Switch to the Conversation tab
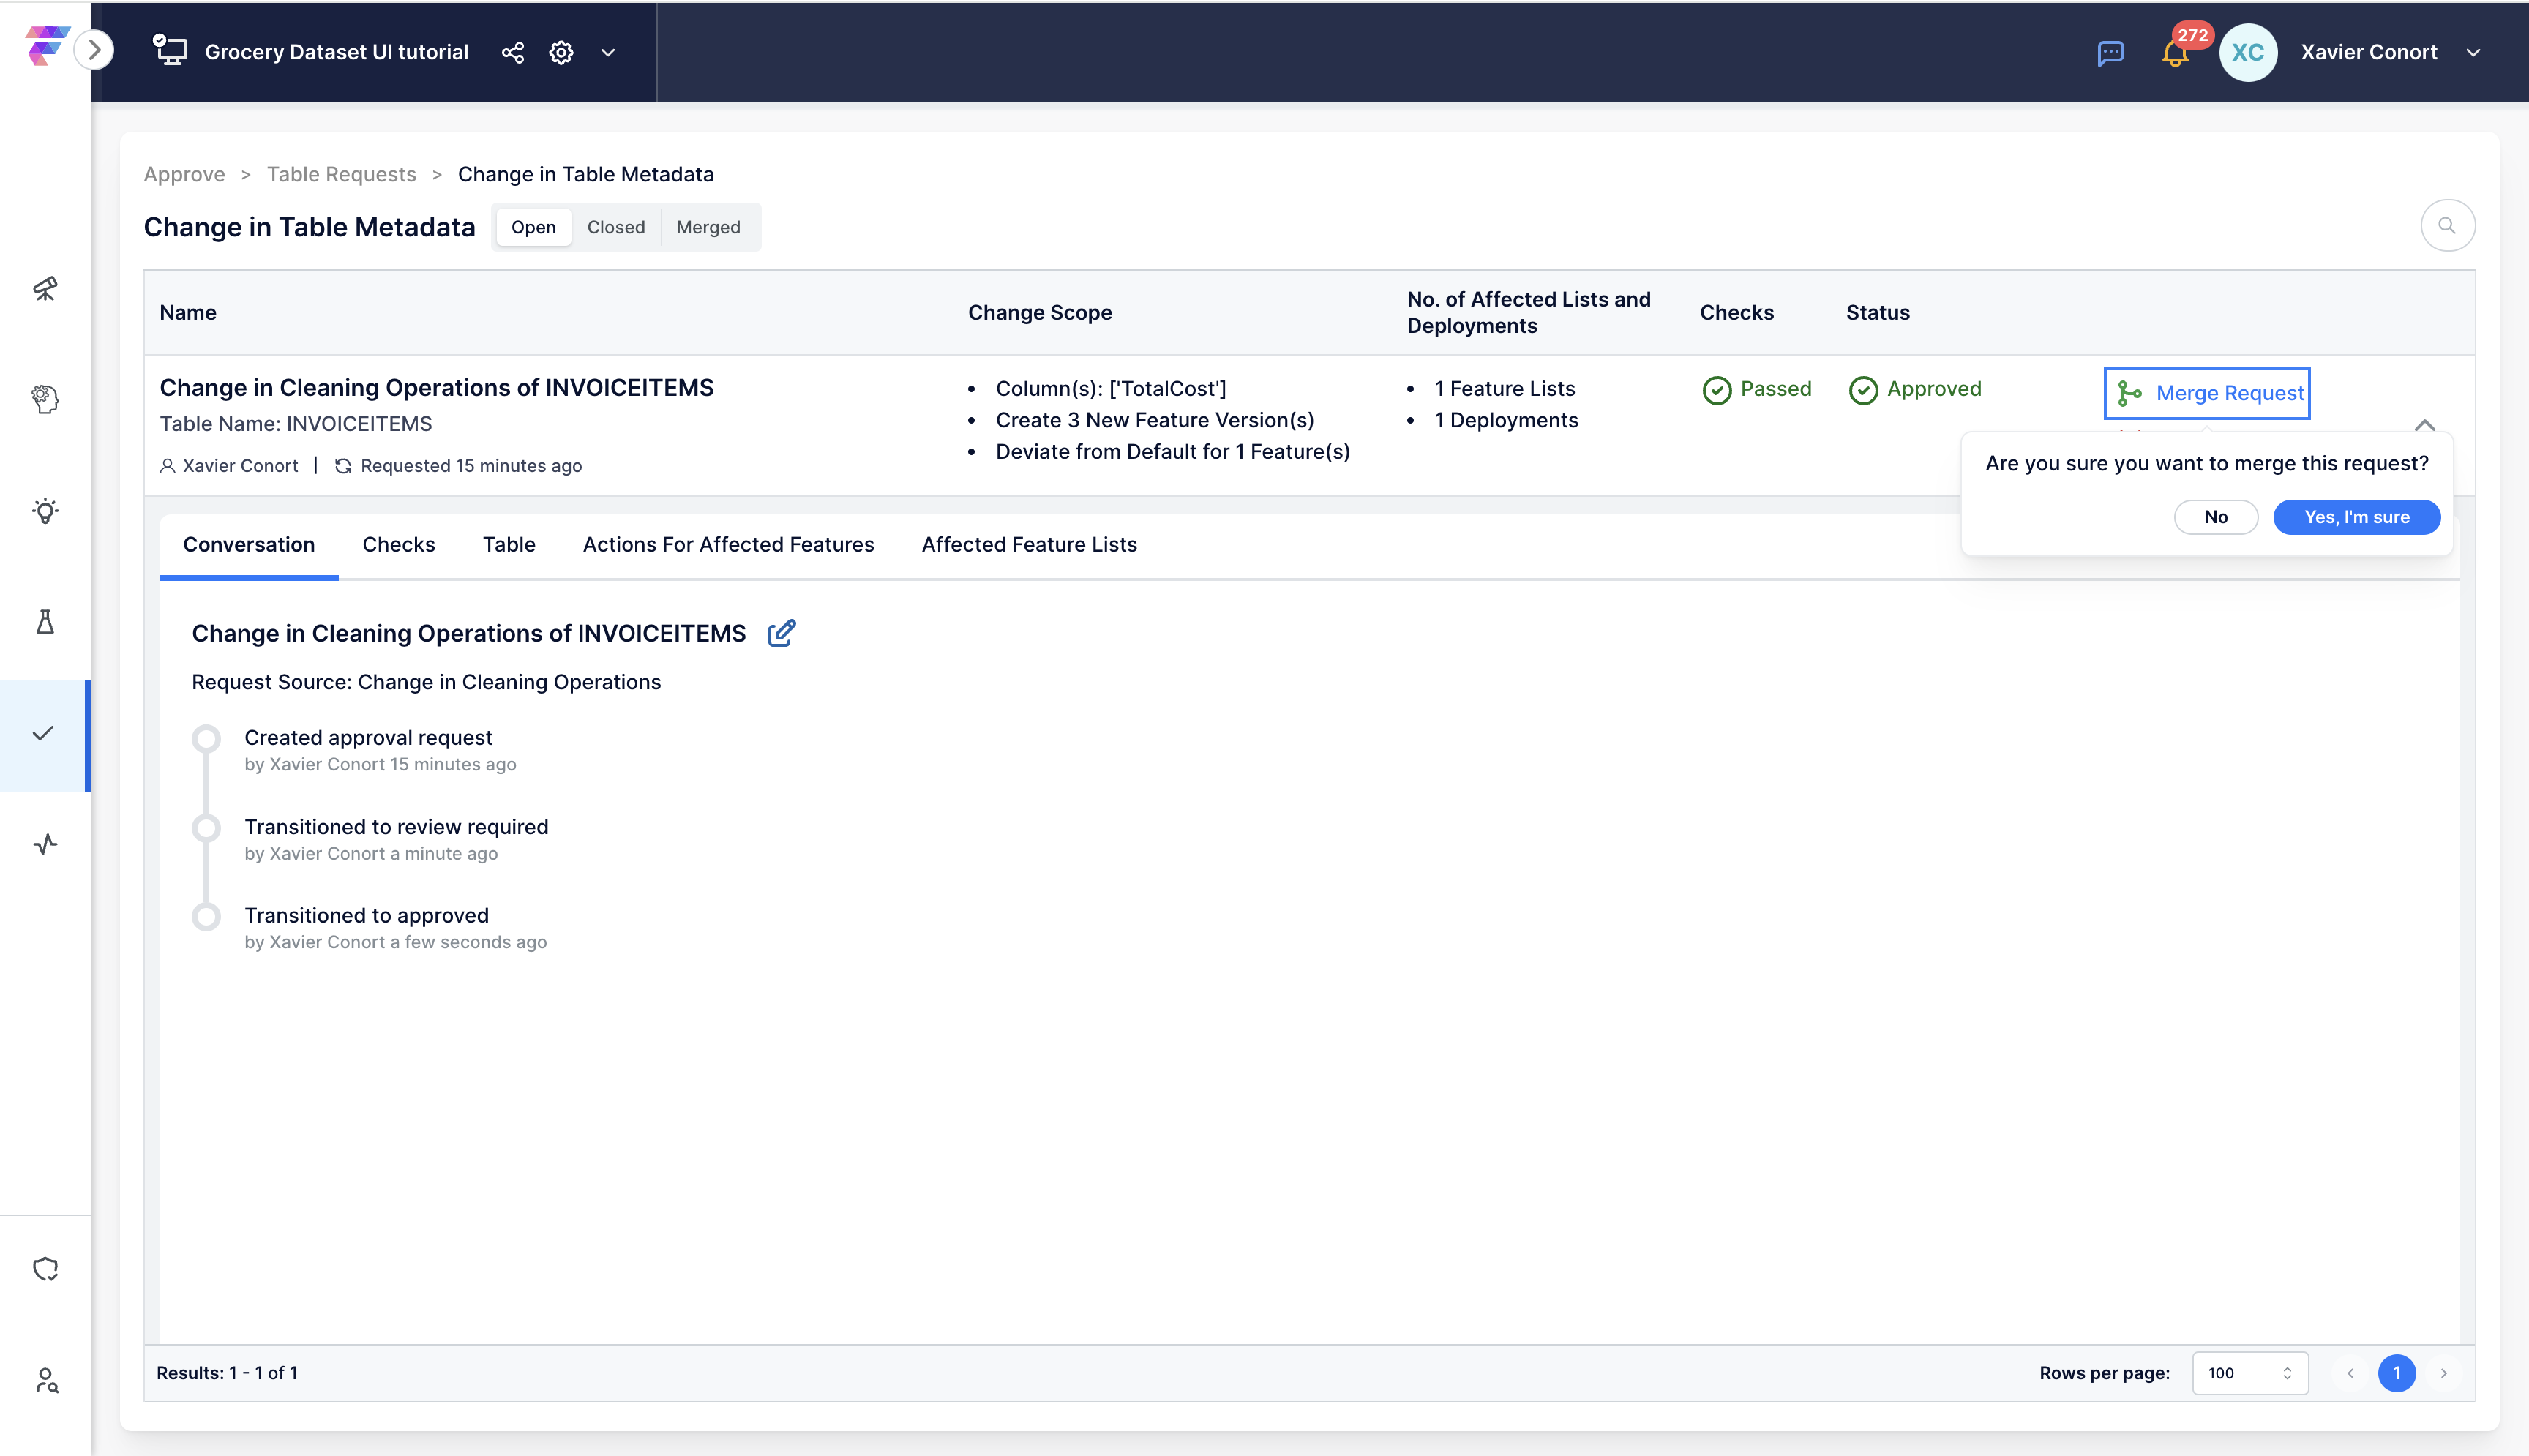 tap(248, 545)
